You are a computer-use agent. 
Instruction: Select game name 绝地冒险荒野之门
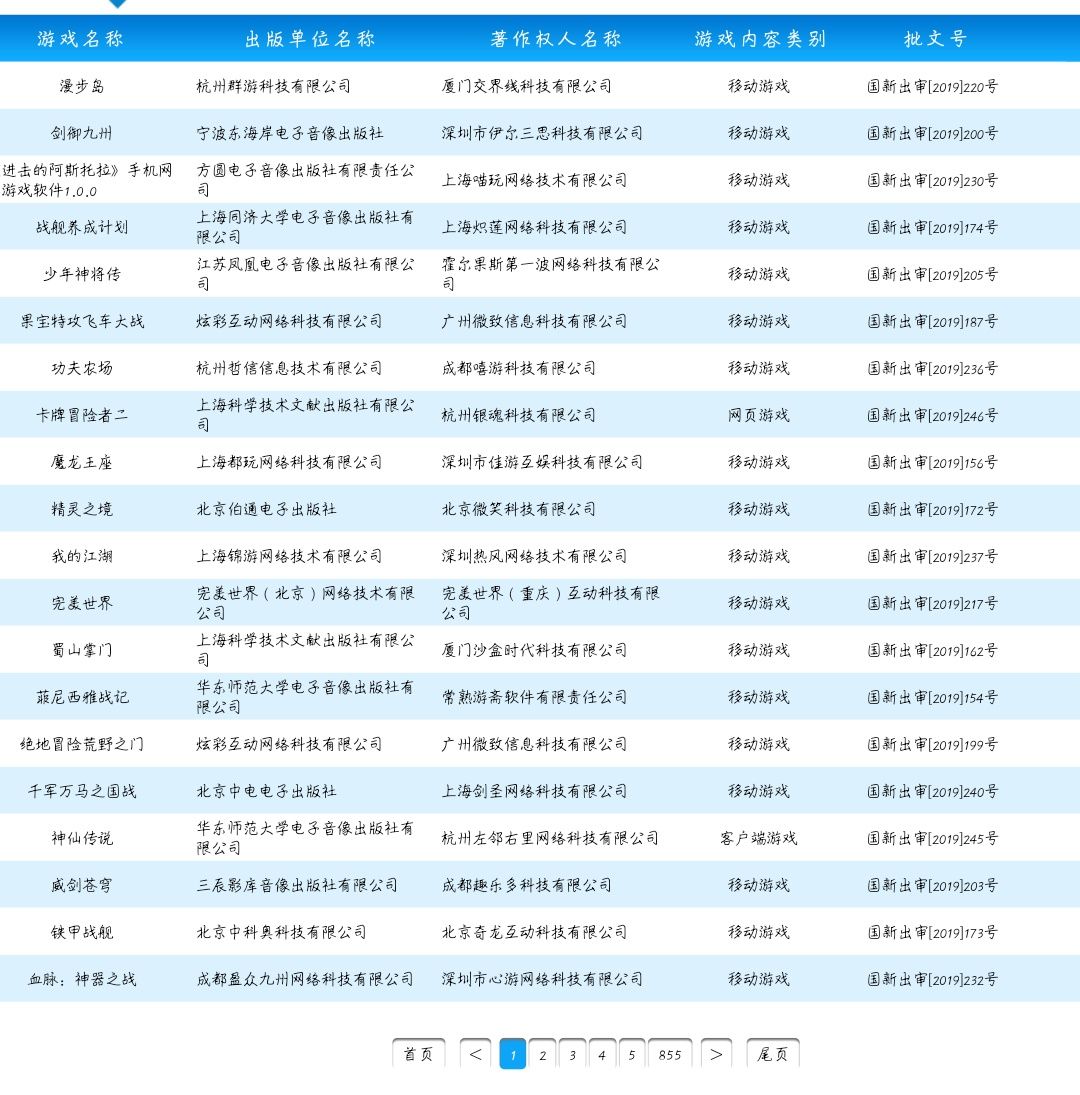point(82,744)
